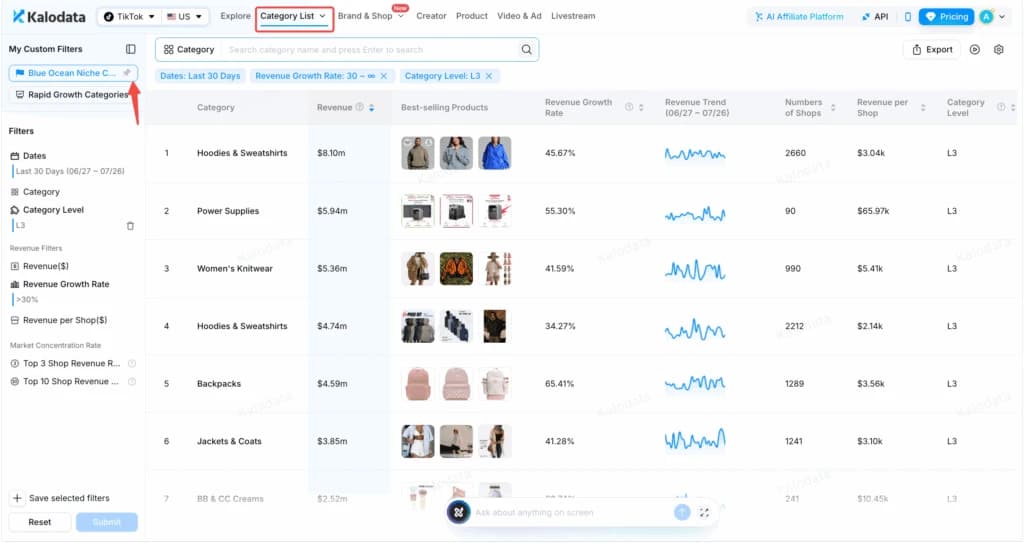Click the Reset filters button
Viewport: 1024px width, 543px height.
point(40,522)
